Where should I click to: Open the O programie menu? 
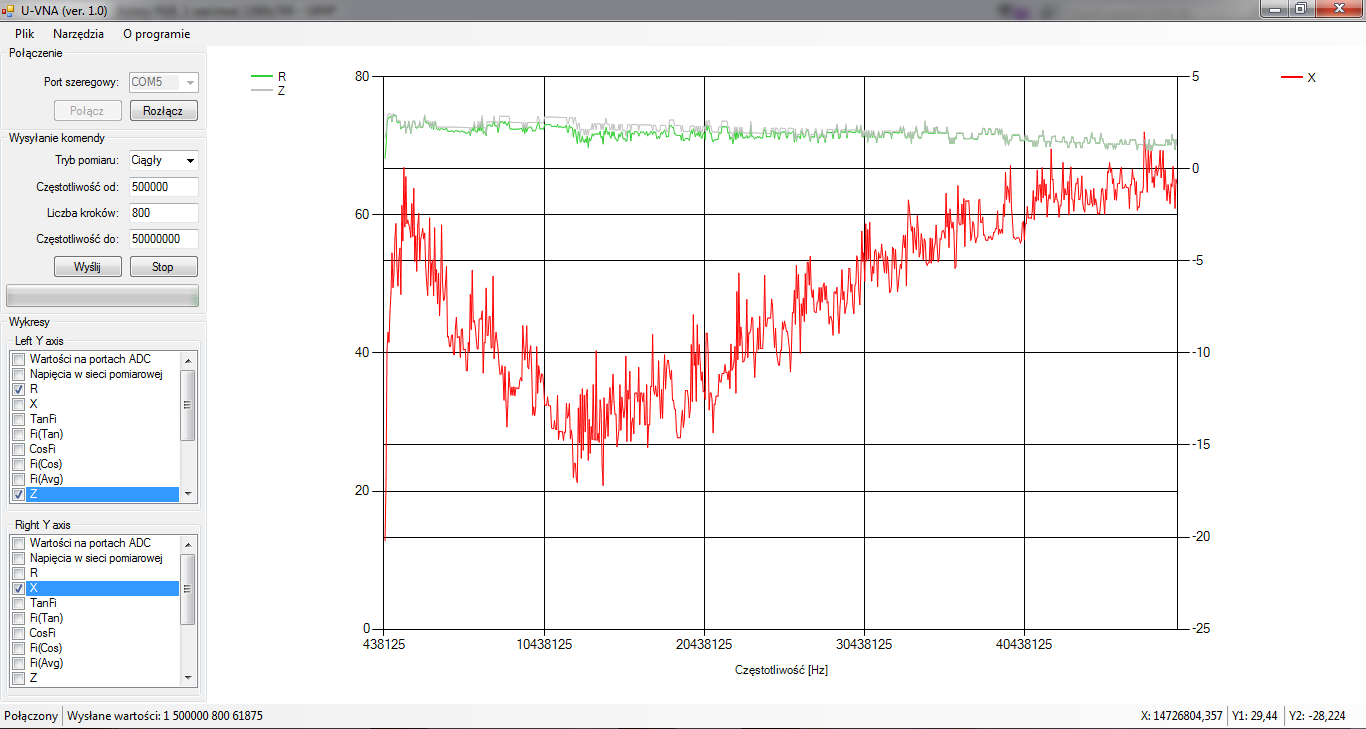156,33
